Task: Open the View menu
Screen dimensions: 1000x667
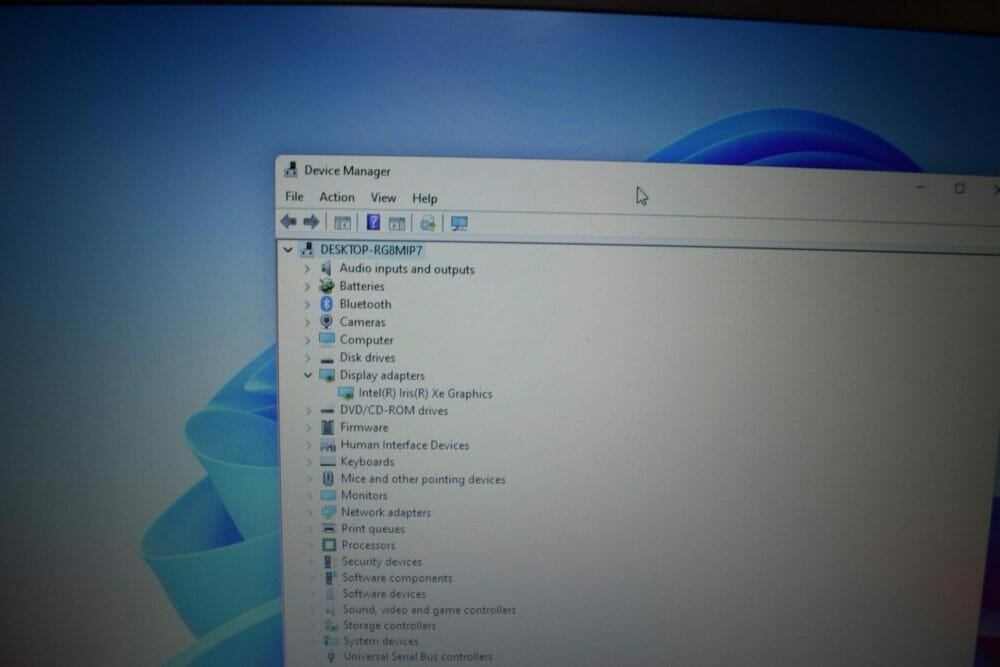Action: point(383,198)
